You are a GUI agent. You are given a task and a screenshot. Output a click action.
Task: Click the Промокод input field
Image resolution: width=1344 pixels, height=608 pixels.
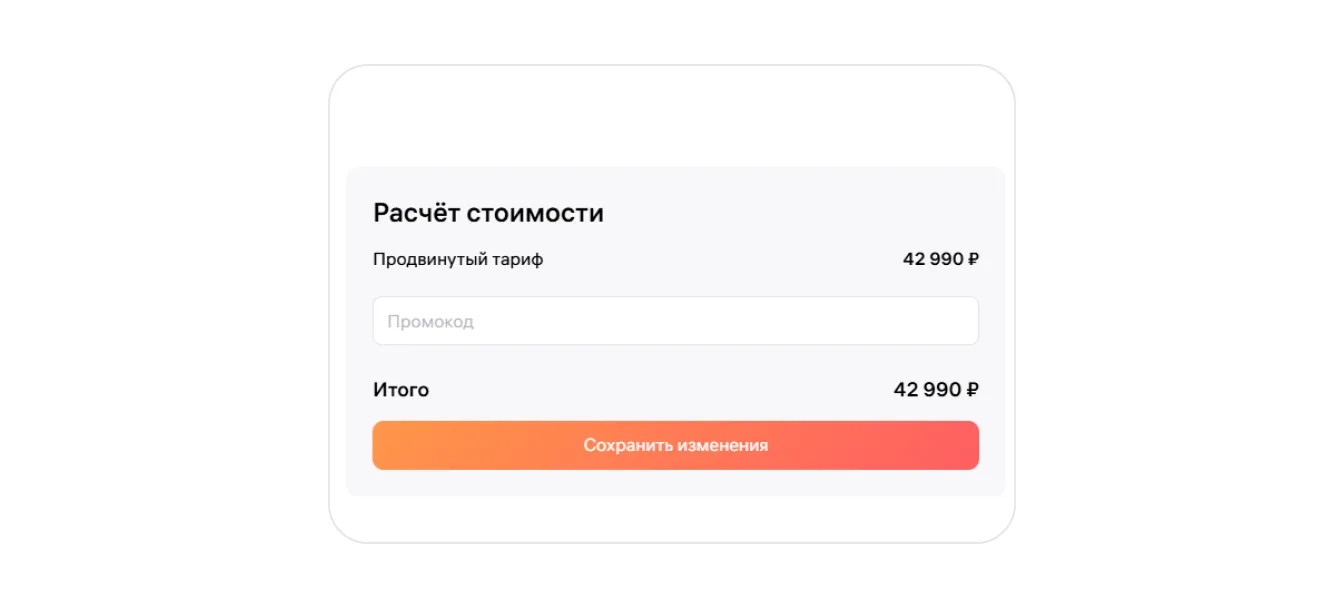675,321
